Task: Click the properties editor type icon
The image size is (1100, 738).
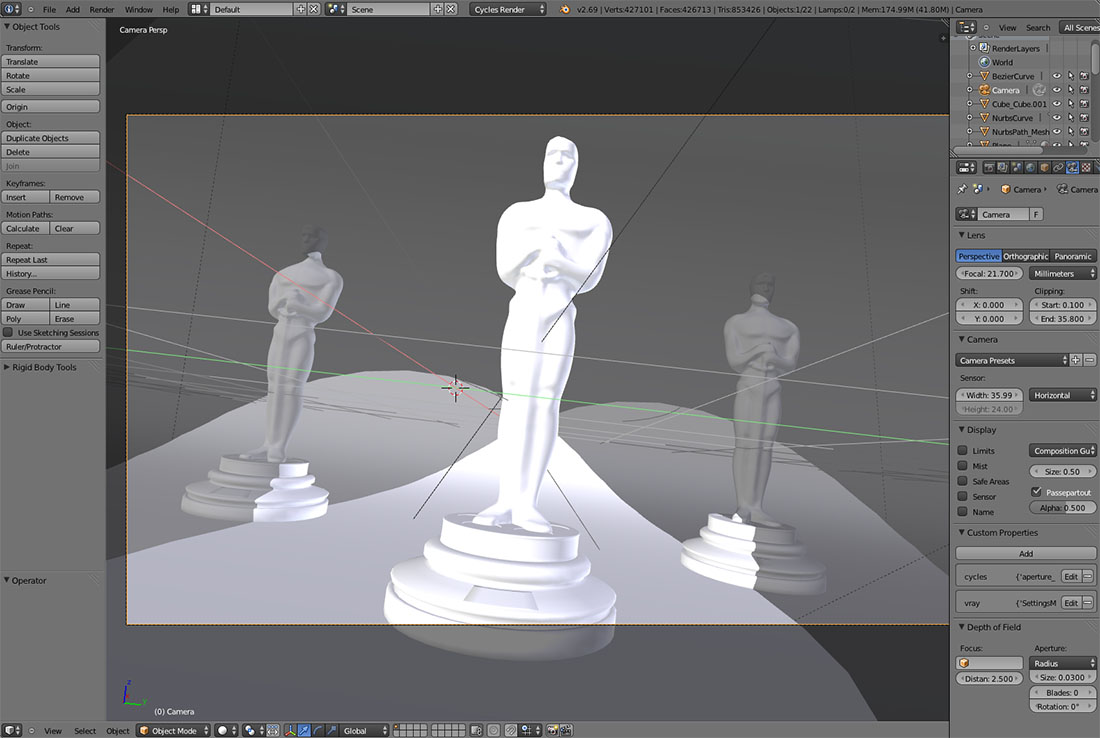Action: coord(967,168)
